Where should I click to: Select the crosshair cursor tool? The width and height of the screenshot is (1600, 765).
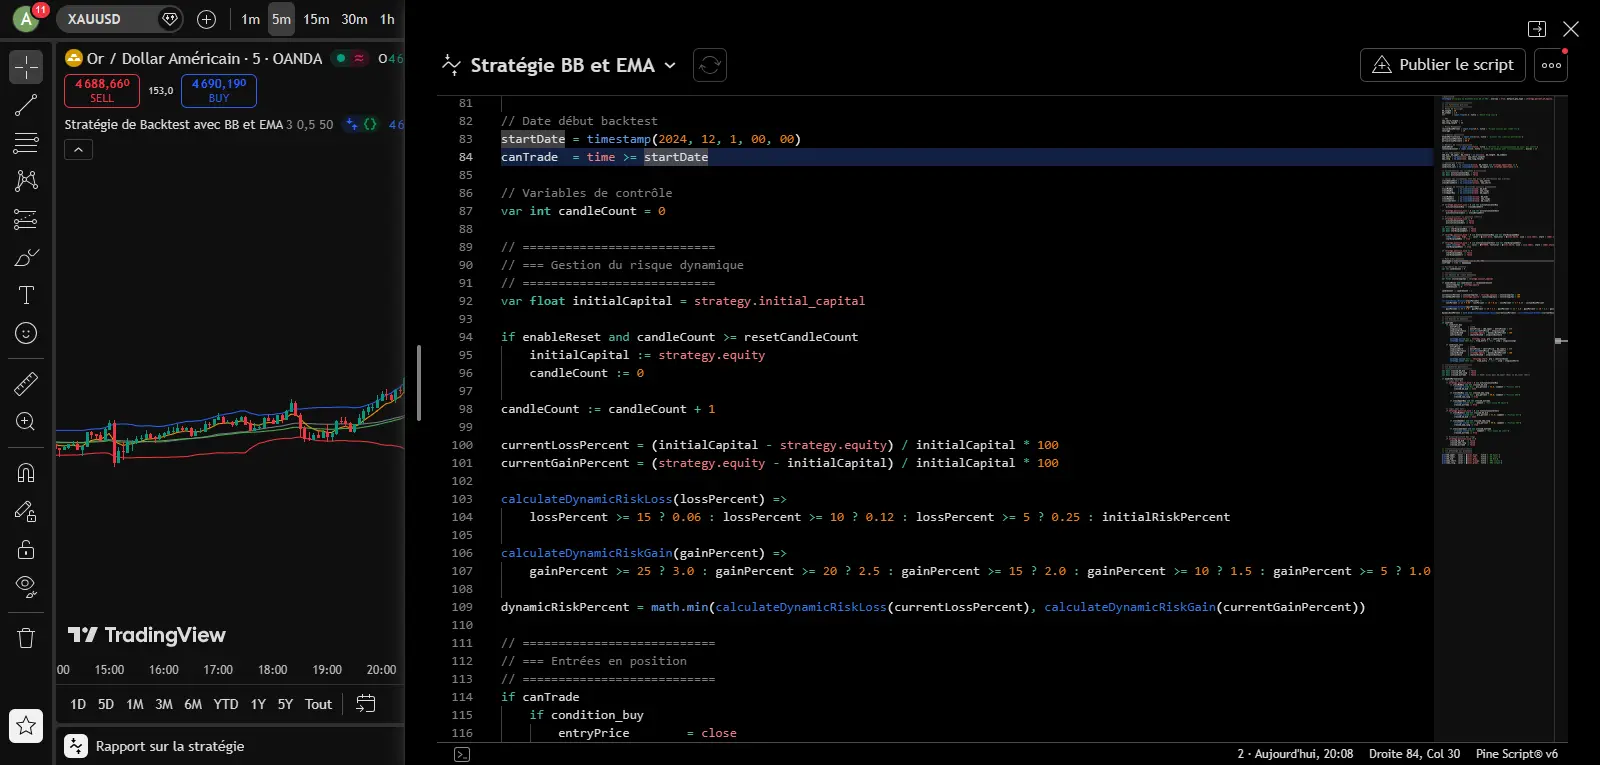pyautogui.click(x=26, y=67)
